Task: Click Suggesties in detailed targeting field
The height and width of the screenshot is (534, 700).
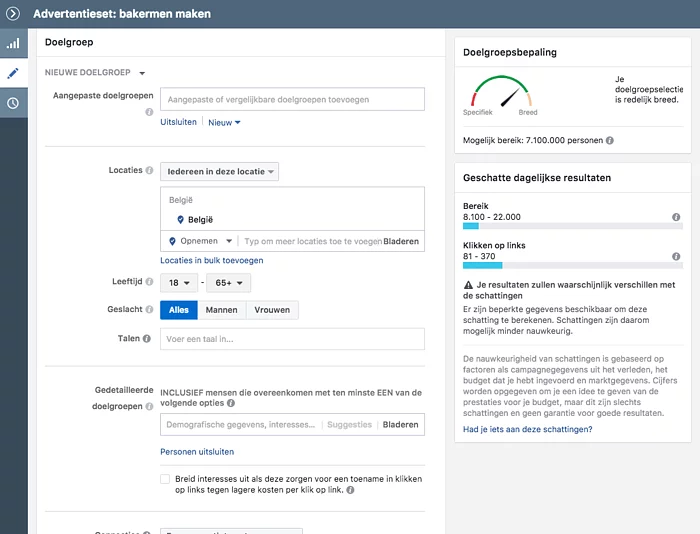Action: pos(349,425)
